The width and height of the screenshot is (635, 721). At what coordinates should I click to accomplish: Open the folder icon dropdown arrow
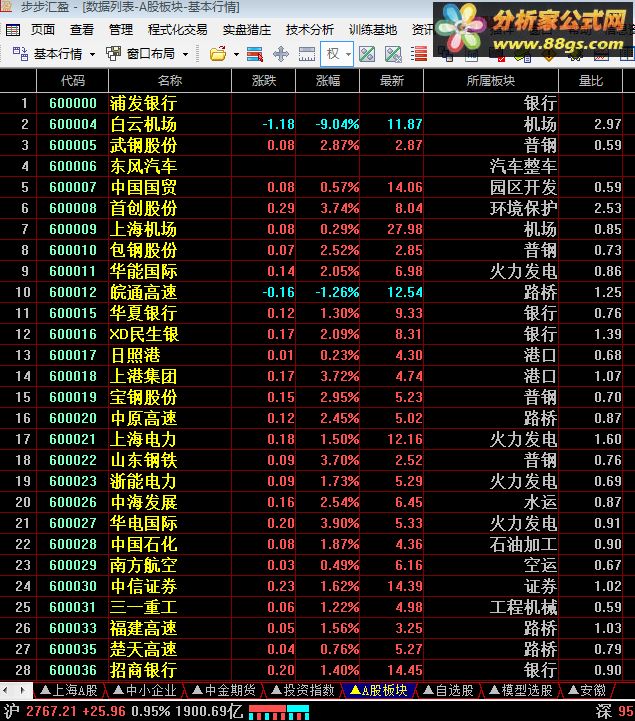coord(236,54)
